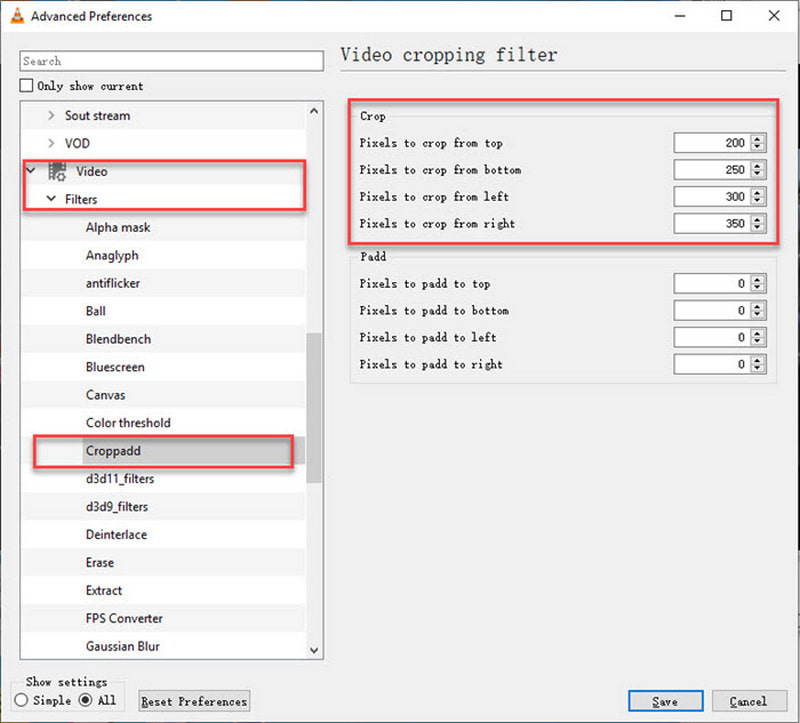
Task: Decrease pixels to crop from right
Action: (758, 228)
